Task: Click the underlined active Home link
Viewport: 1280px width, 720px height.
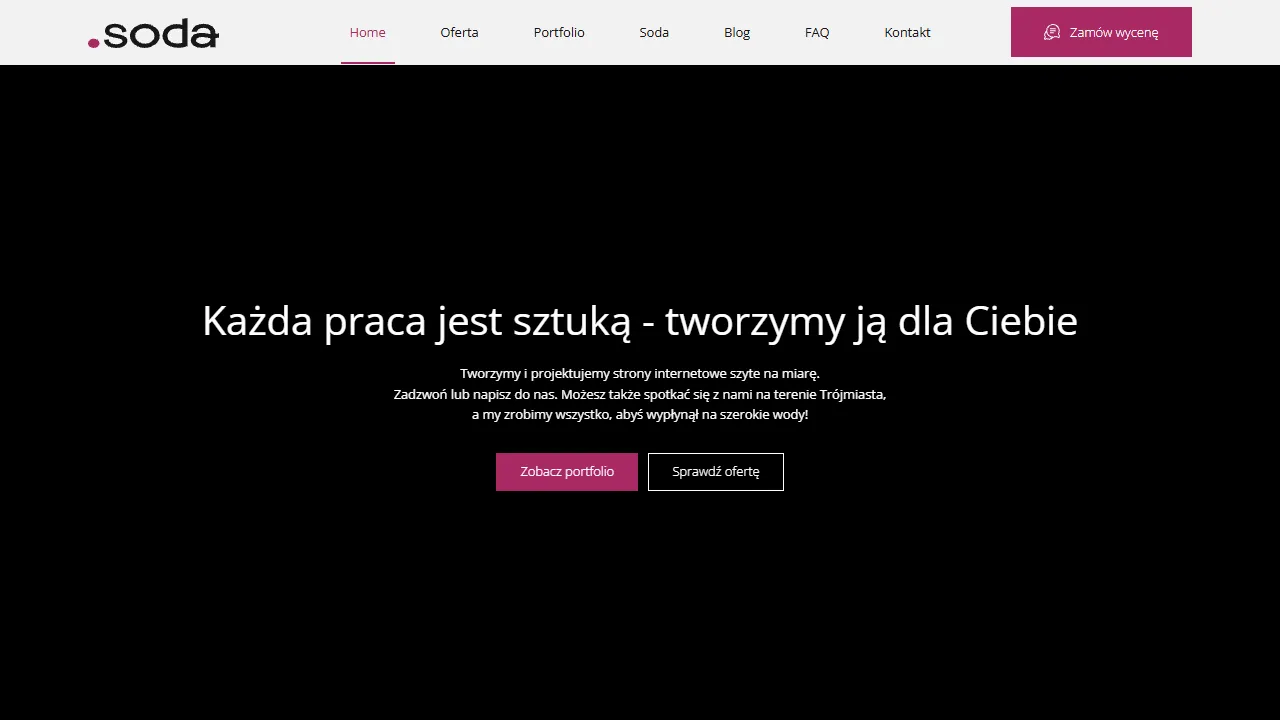Action: pyautogui.click(x=367, y=32)
